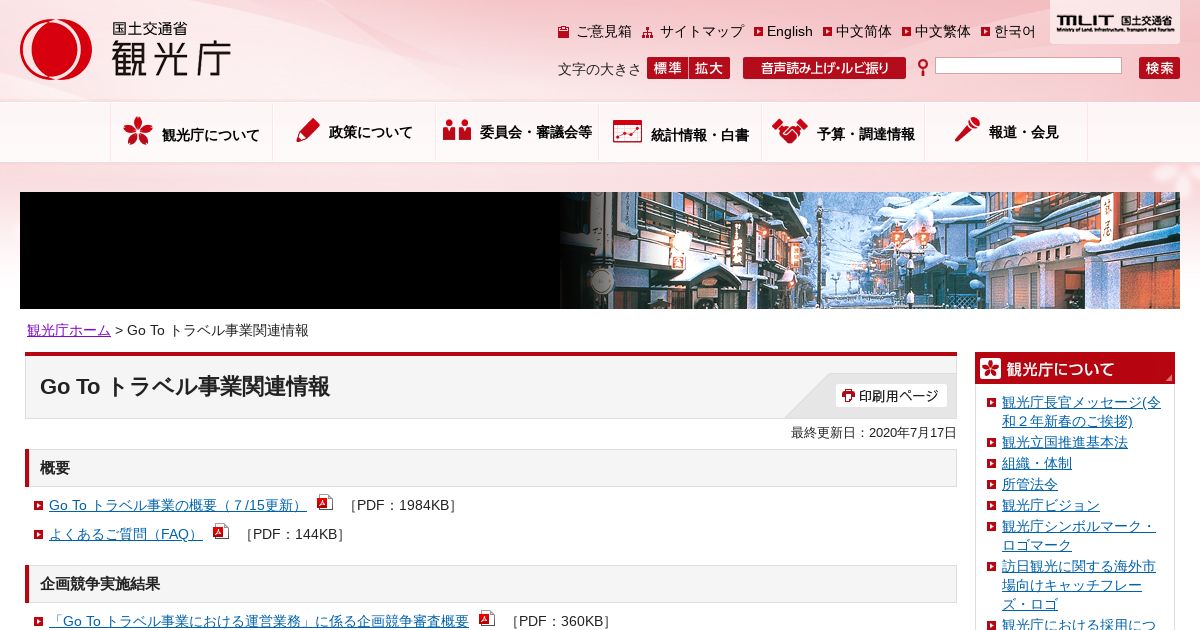
Task: Click PDF icon next to Go To トラベル事業の概要
Action: (325, 503)
